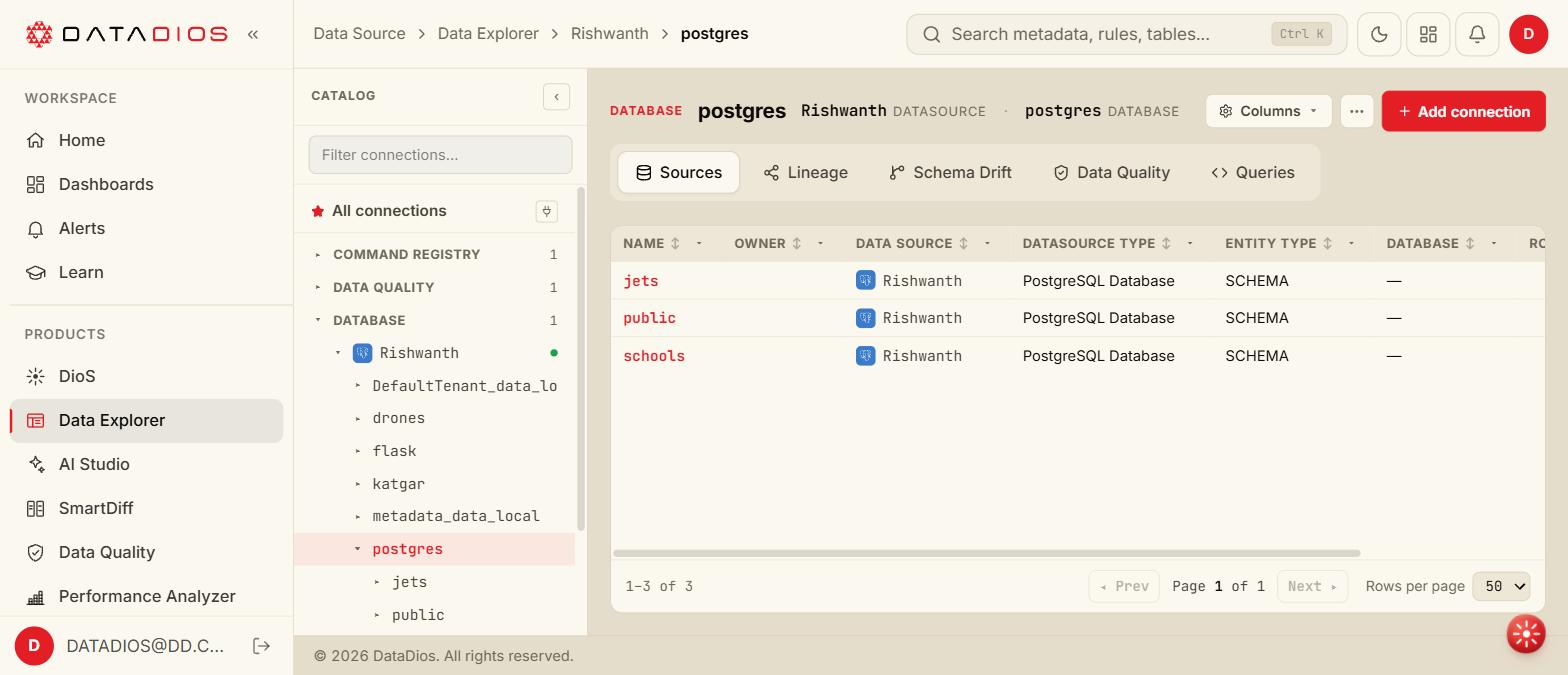Sort by DATABASE column arrows icon
1568x675 pixels.
pos(1470,244)
